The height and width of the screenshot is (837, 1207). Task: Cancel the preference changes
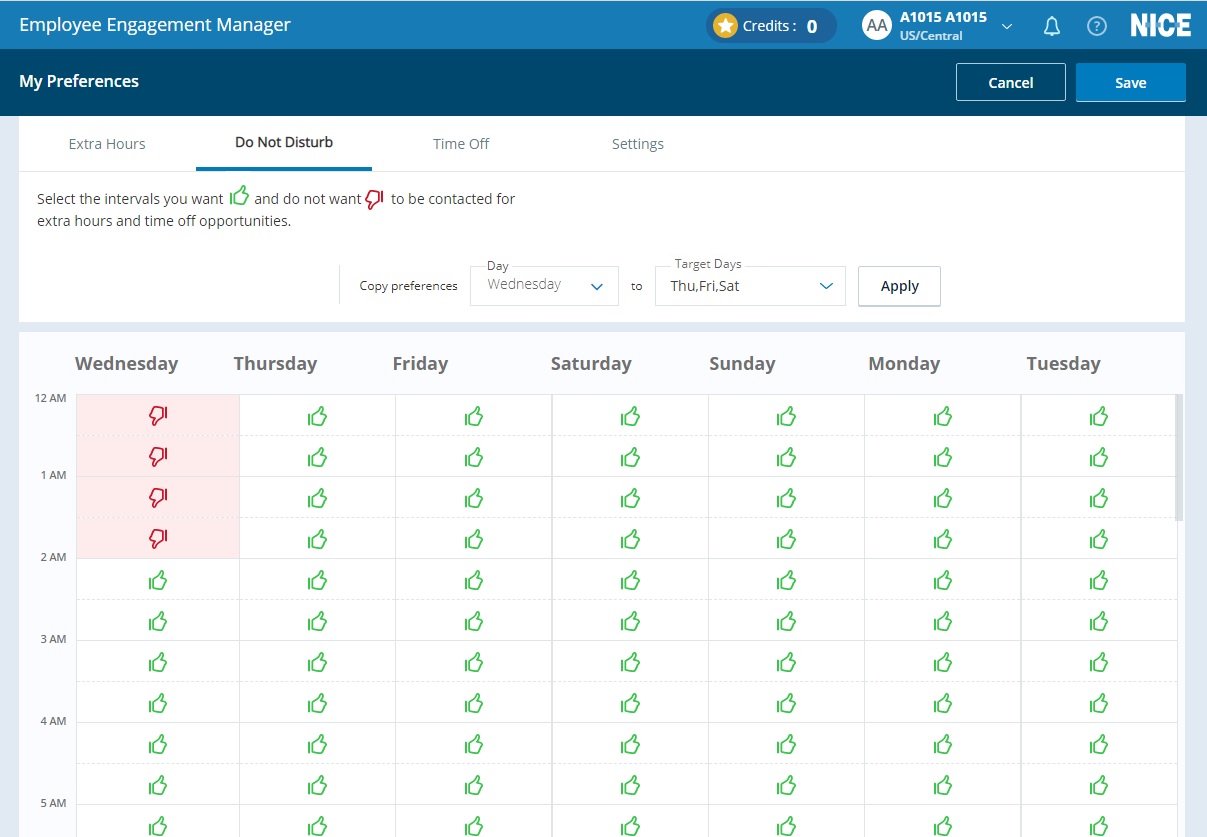click(1010, 83)
